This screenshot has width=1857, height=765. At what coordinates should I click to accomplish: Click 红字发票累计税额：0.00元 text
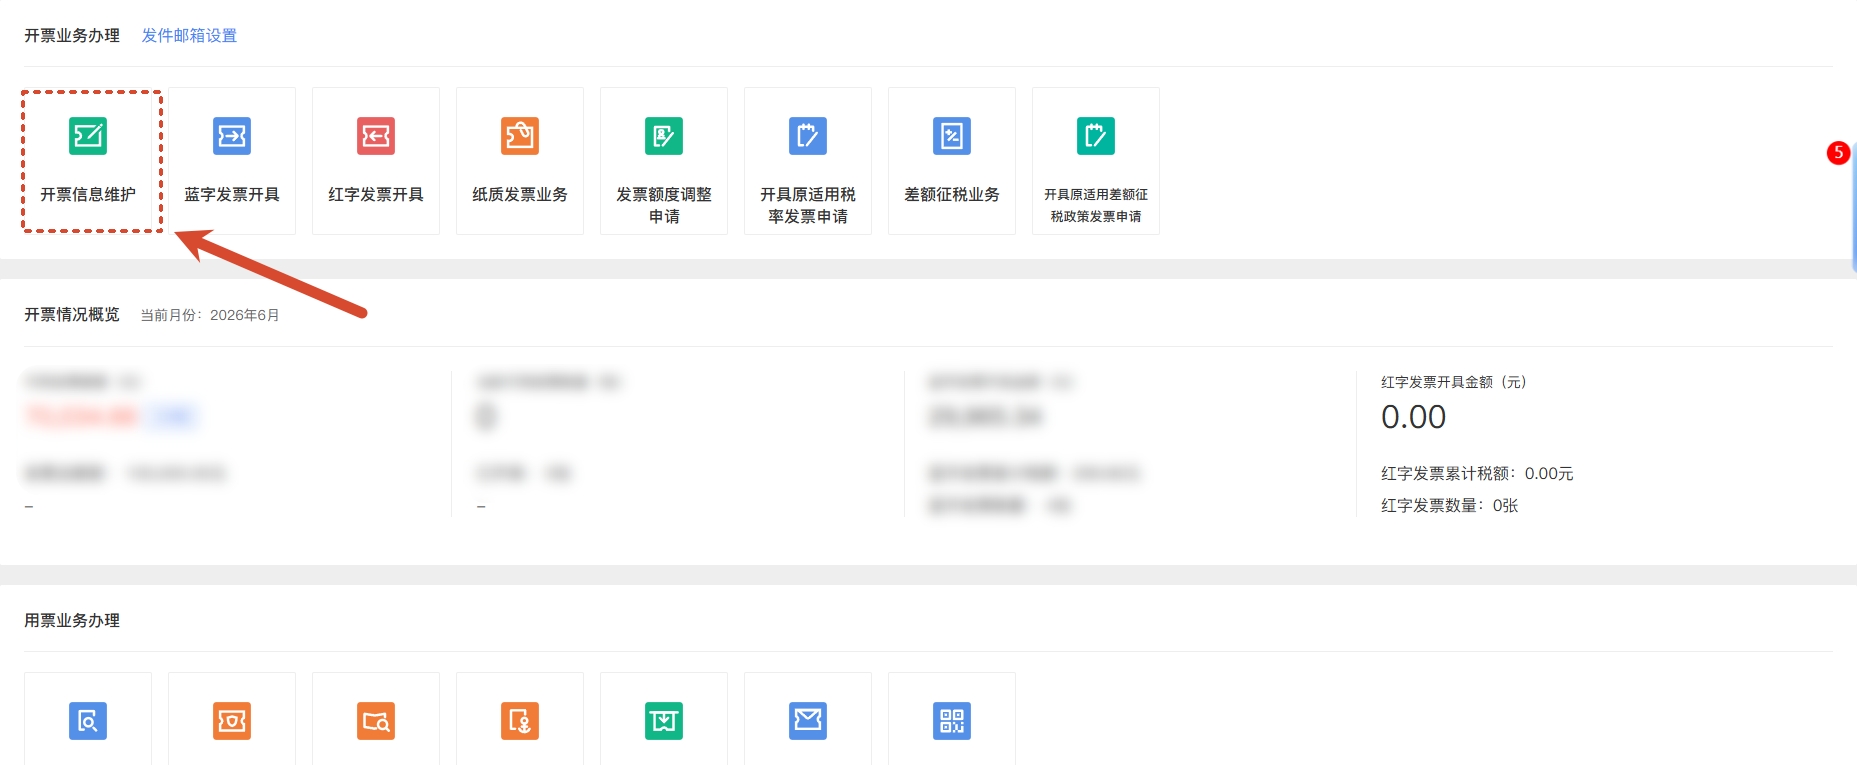point(1477,474)
